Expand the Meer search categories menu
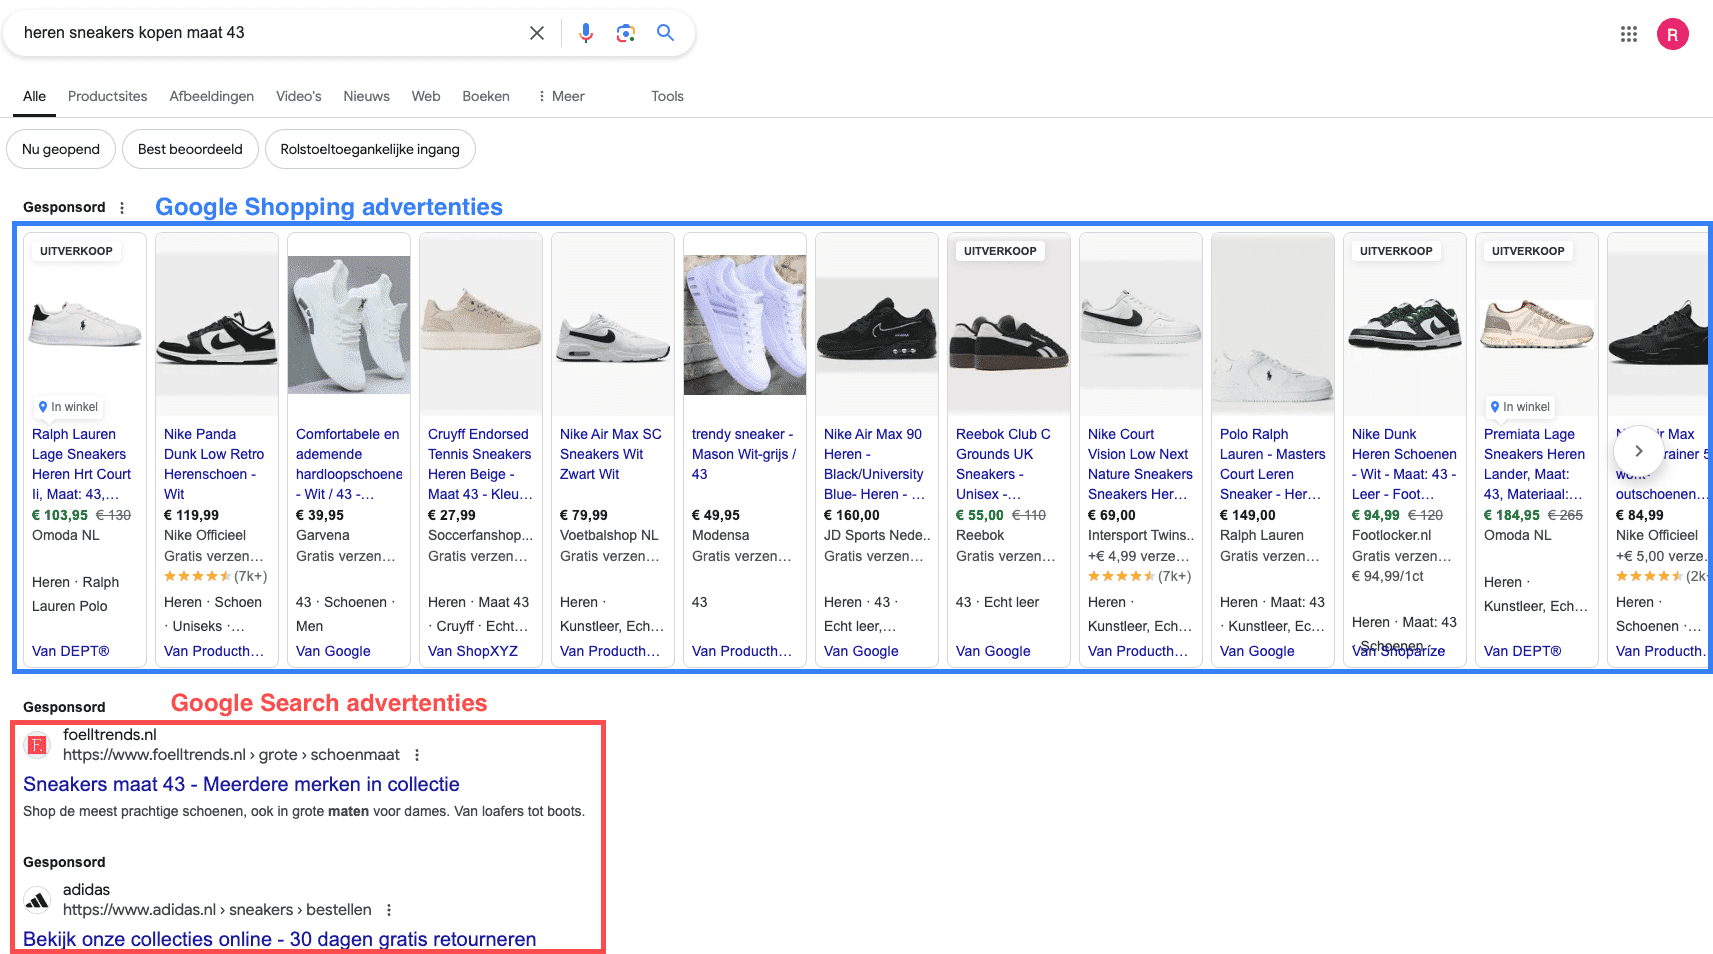Viewport: 1713px width, 954px height. [561, 96]
